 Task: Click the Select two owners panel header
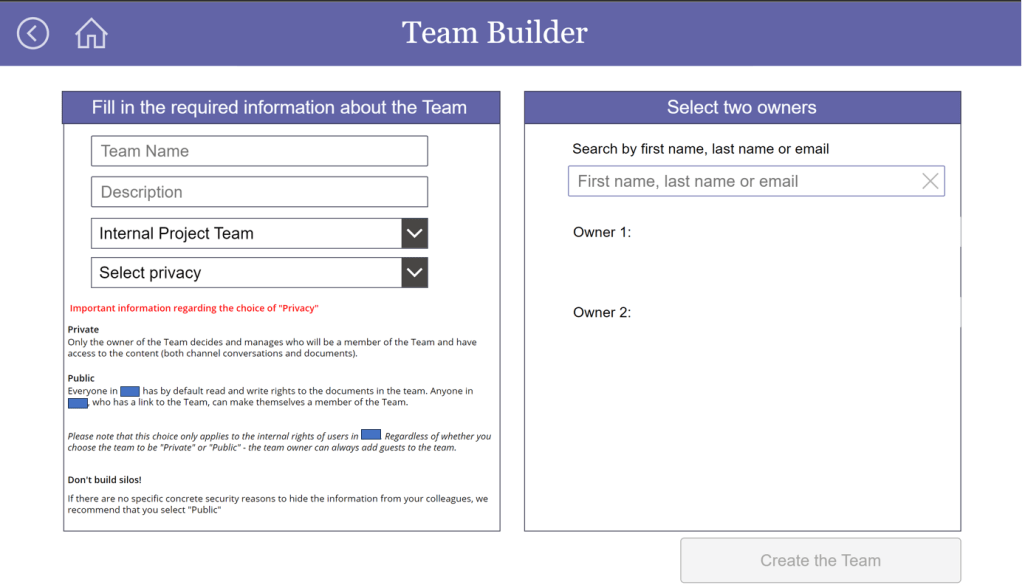click(742, 107)
